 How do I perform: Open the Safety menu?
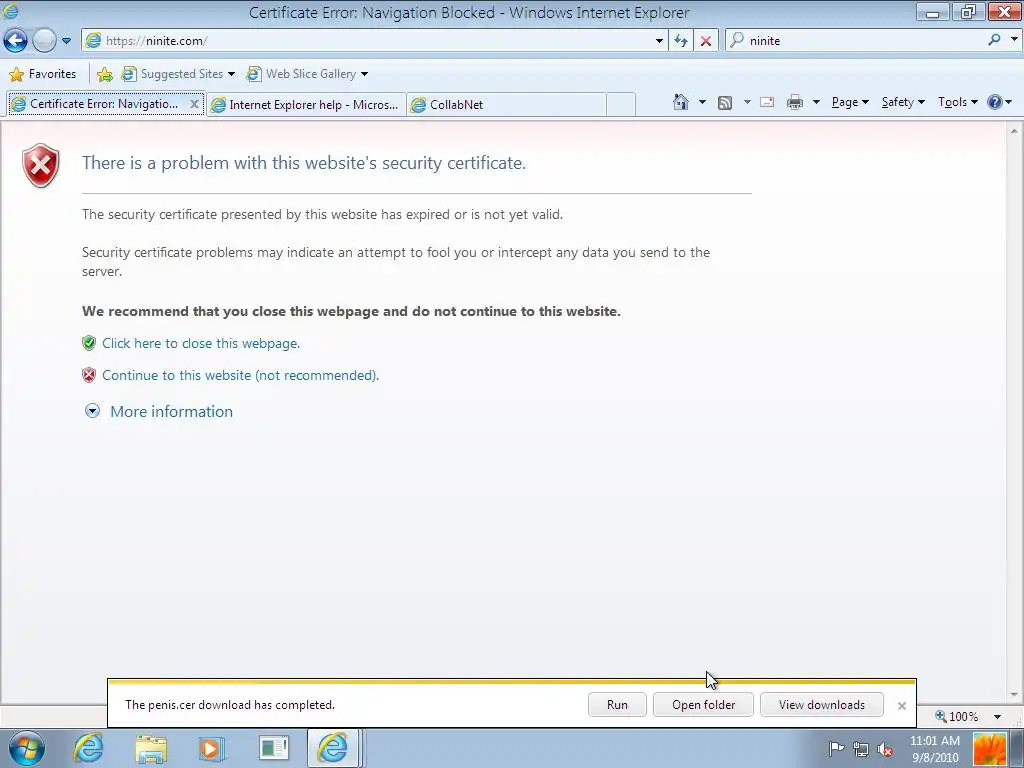pyautogui.click(x=903, y=102)
